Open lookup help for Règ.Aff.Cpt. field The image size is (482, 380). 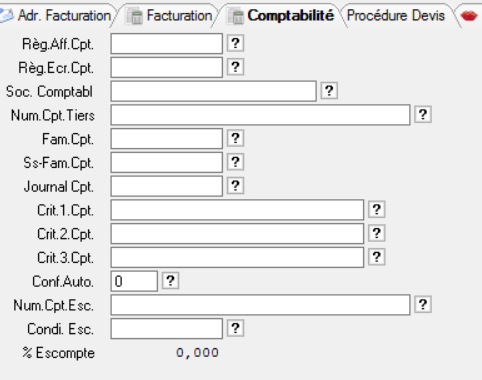point(235,43)
